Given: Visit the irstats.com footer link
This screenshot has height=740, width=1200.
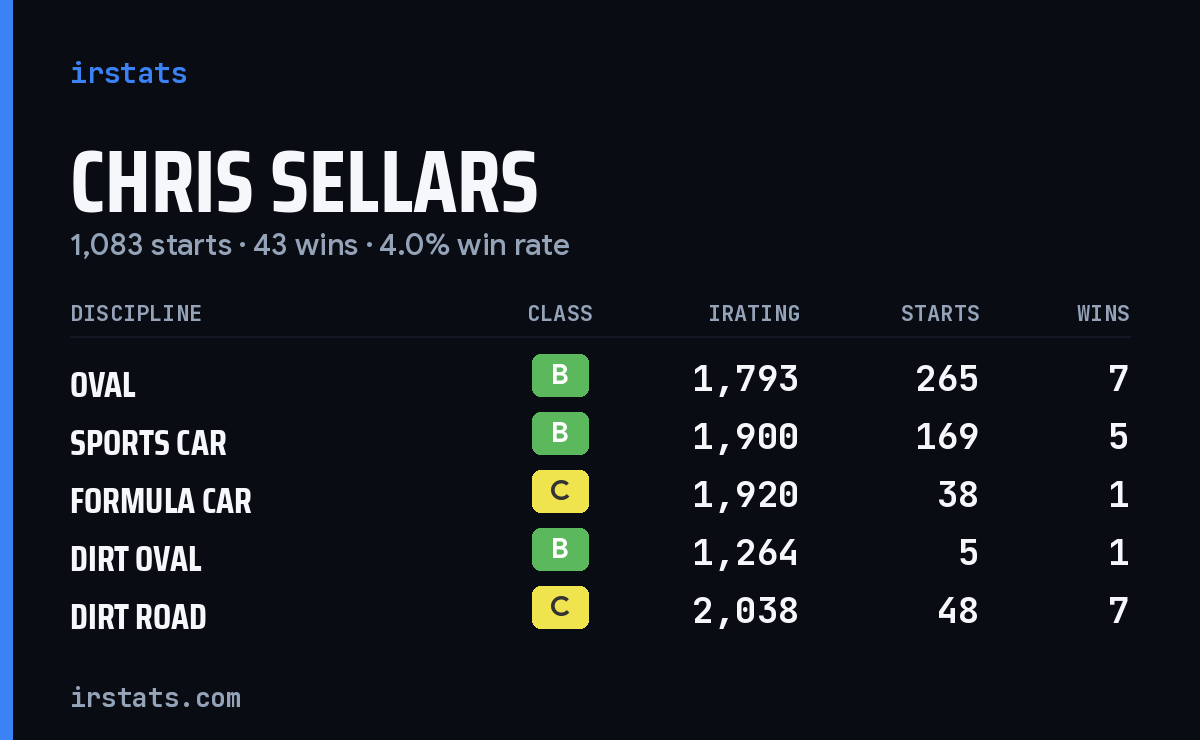Looking at the screenshot, I should click(156, 697).
